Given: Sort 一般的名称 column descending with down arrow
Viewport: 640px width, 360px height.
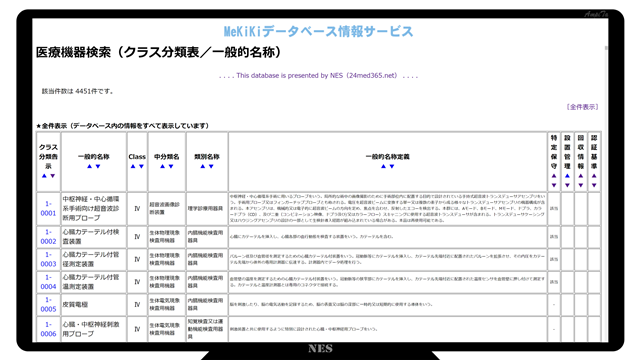Looking at the screenshot, I should point(98,166).
